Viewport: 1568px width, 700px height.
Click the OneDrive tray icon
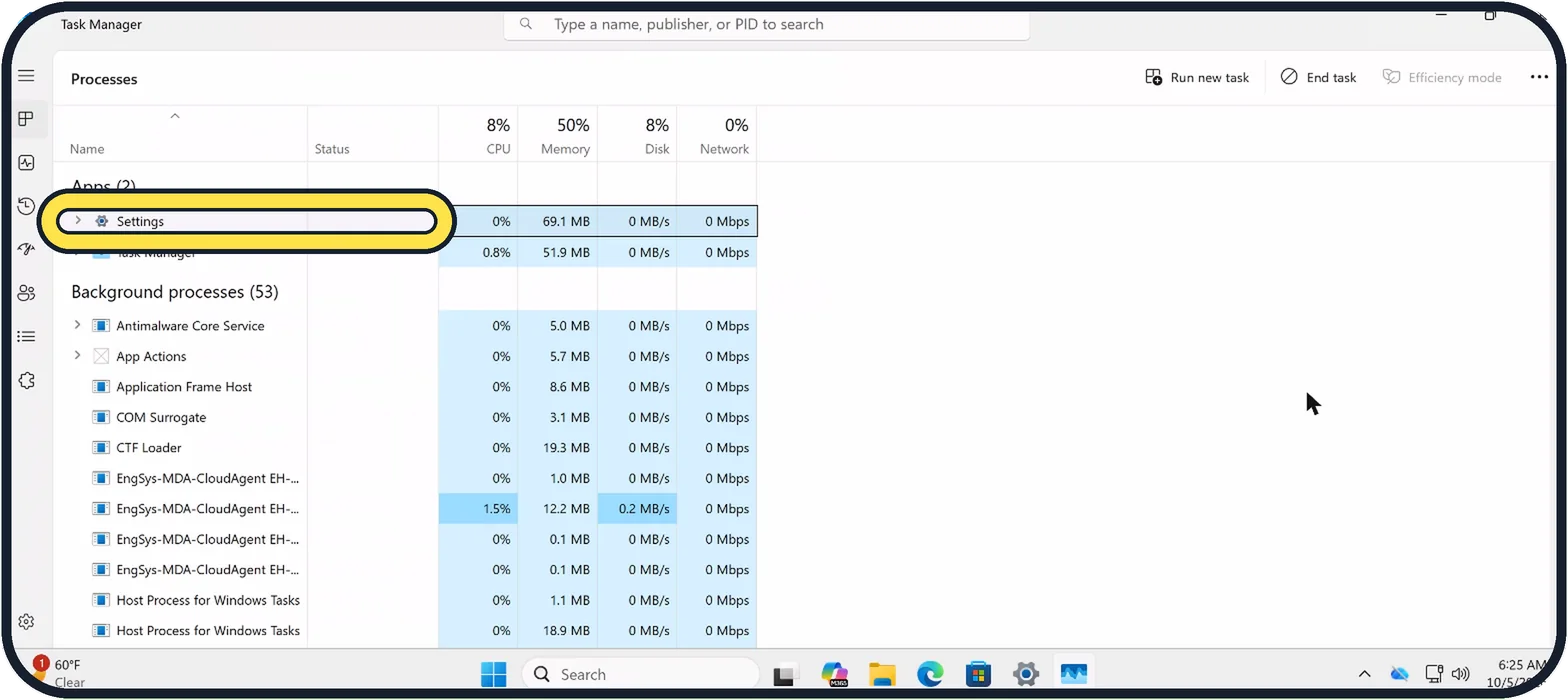point(1400,674)
